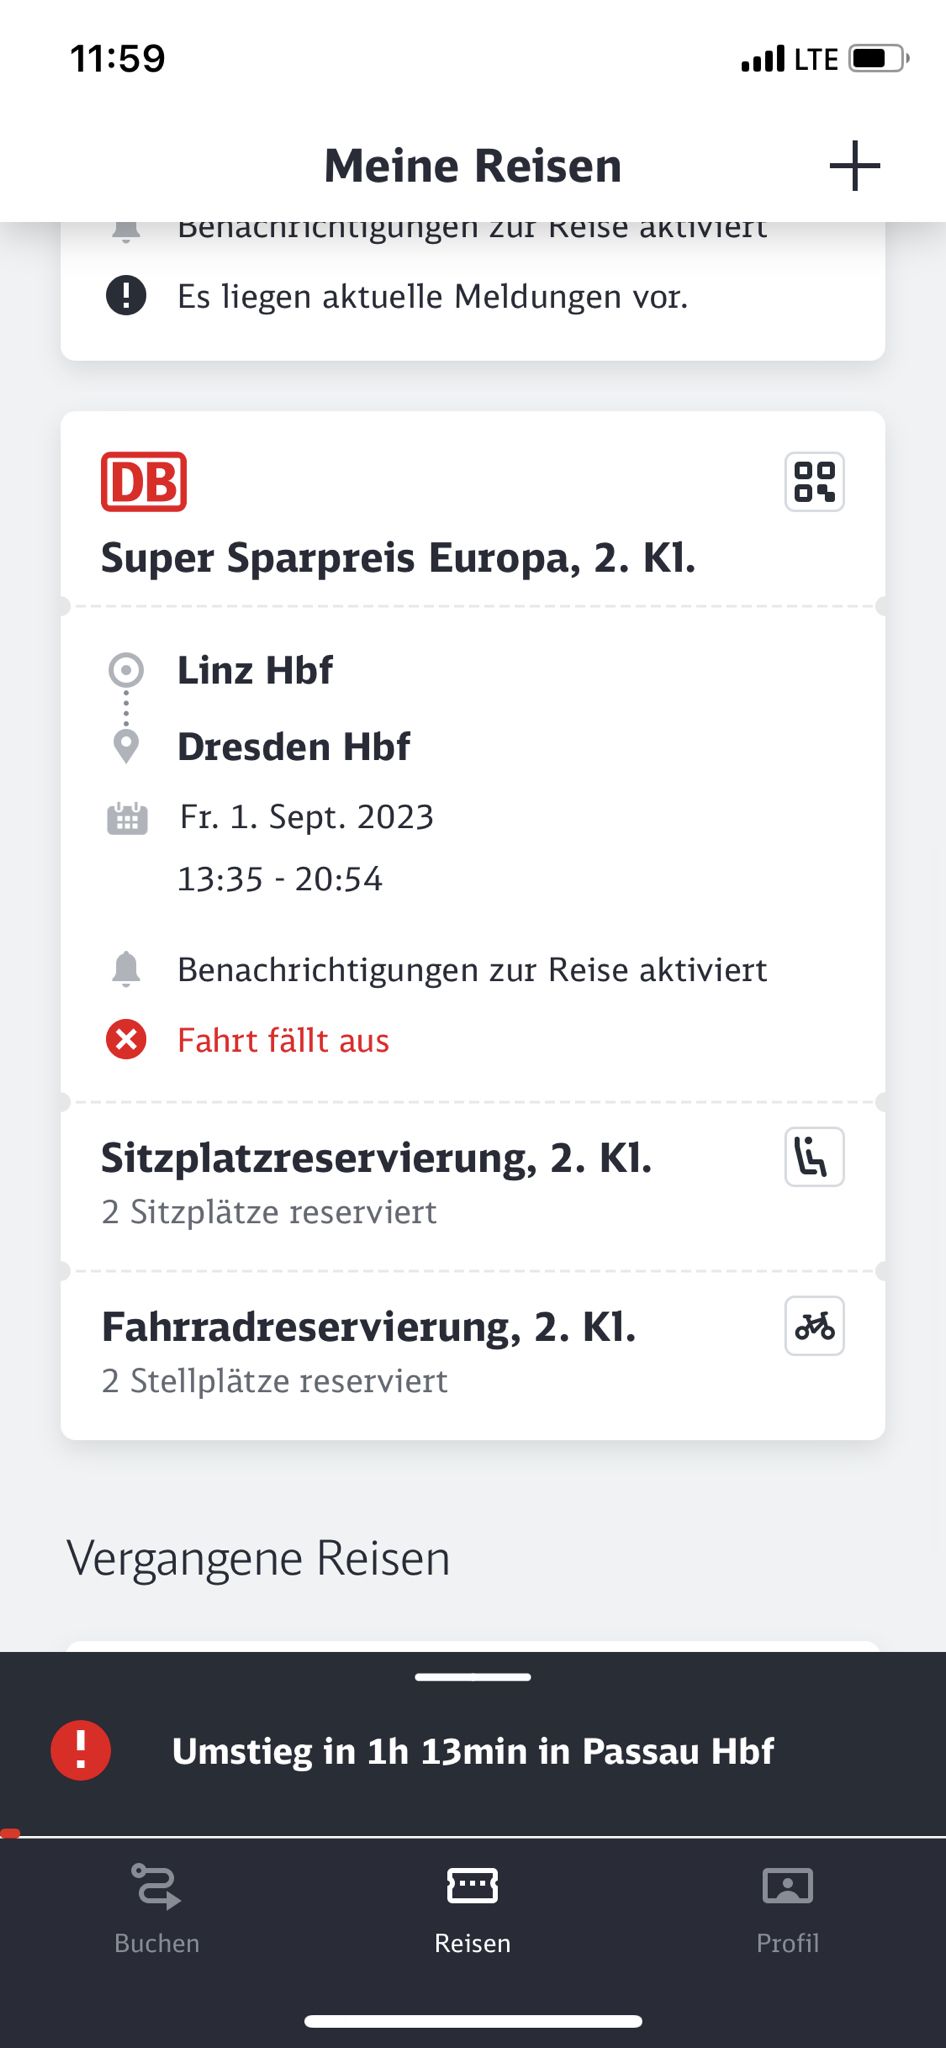
Task: Tap the plus icon to add a trip
Action: click(x=855, y=166)
